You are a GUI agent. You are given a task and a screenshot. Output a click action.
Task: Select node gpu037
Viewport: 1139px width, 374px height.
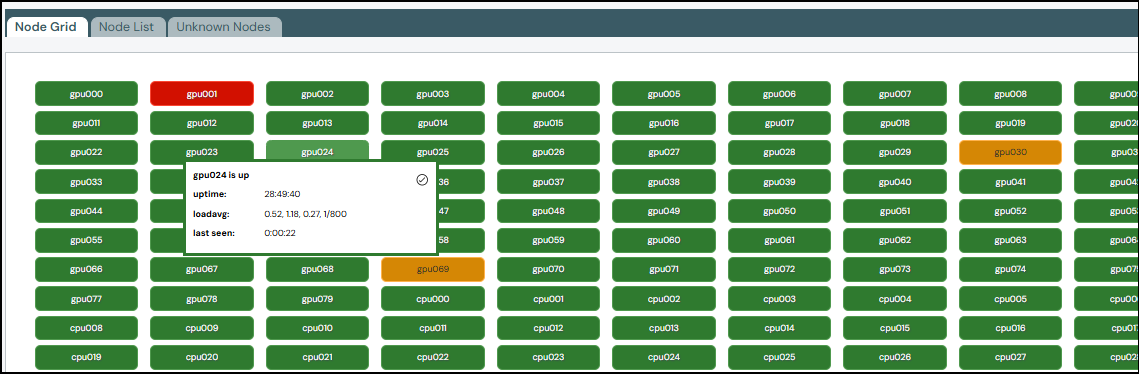coord(548,182)
